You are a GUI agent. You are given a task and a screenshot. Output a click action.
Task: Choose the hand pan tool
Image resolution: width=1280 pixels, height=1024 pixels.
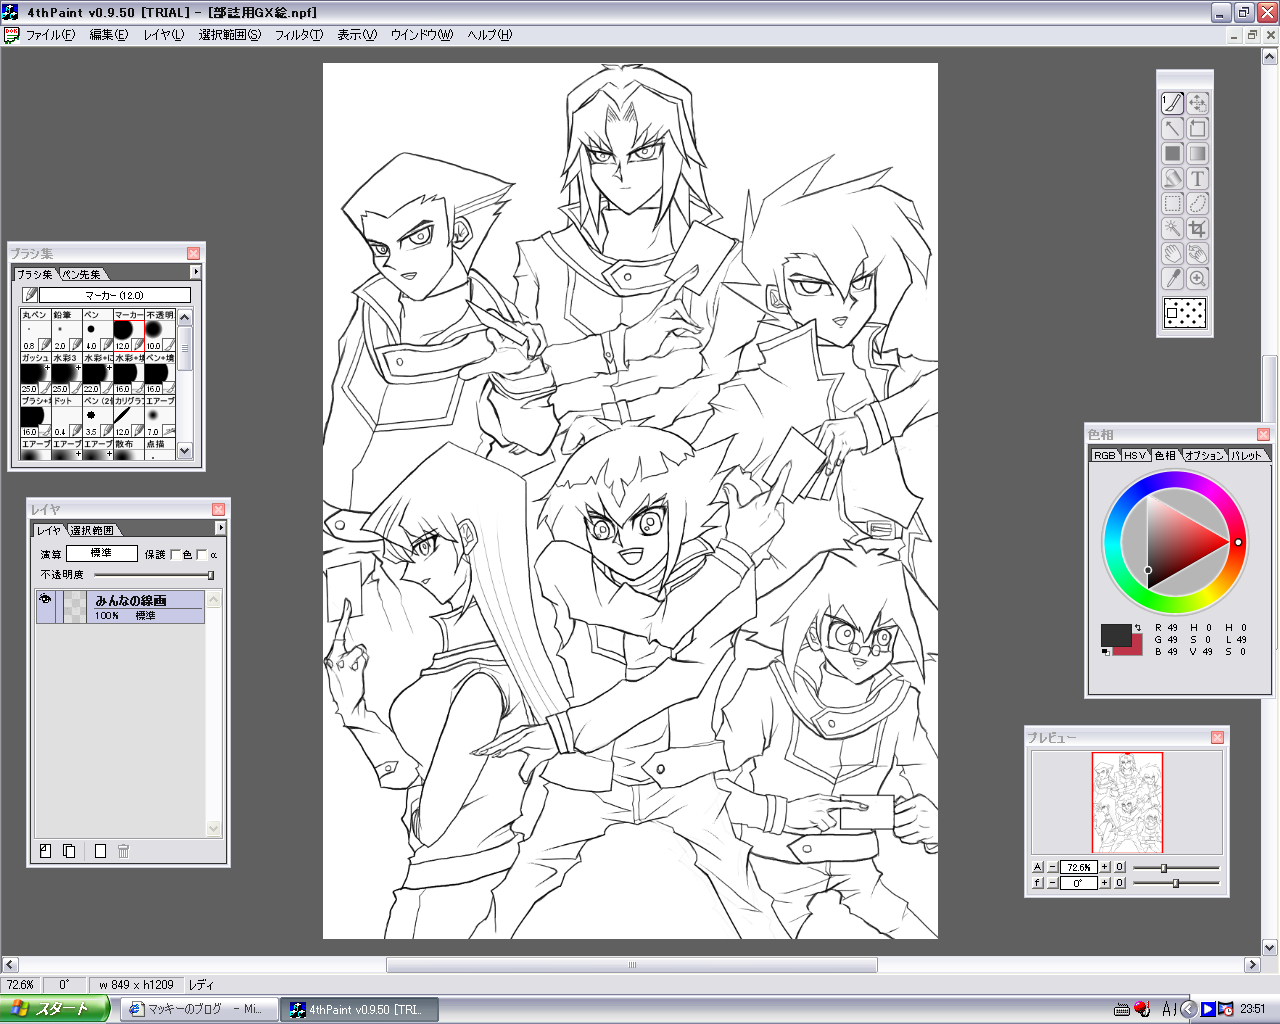tap(1173, 253)
